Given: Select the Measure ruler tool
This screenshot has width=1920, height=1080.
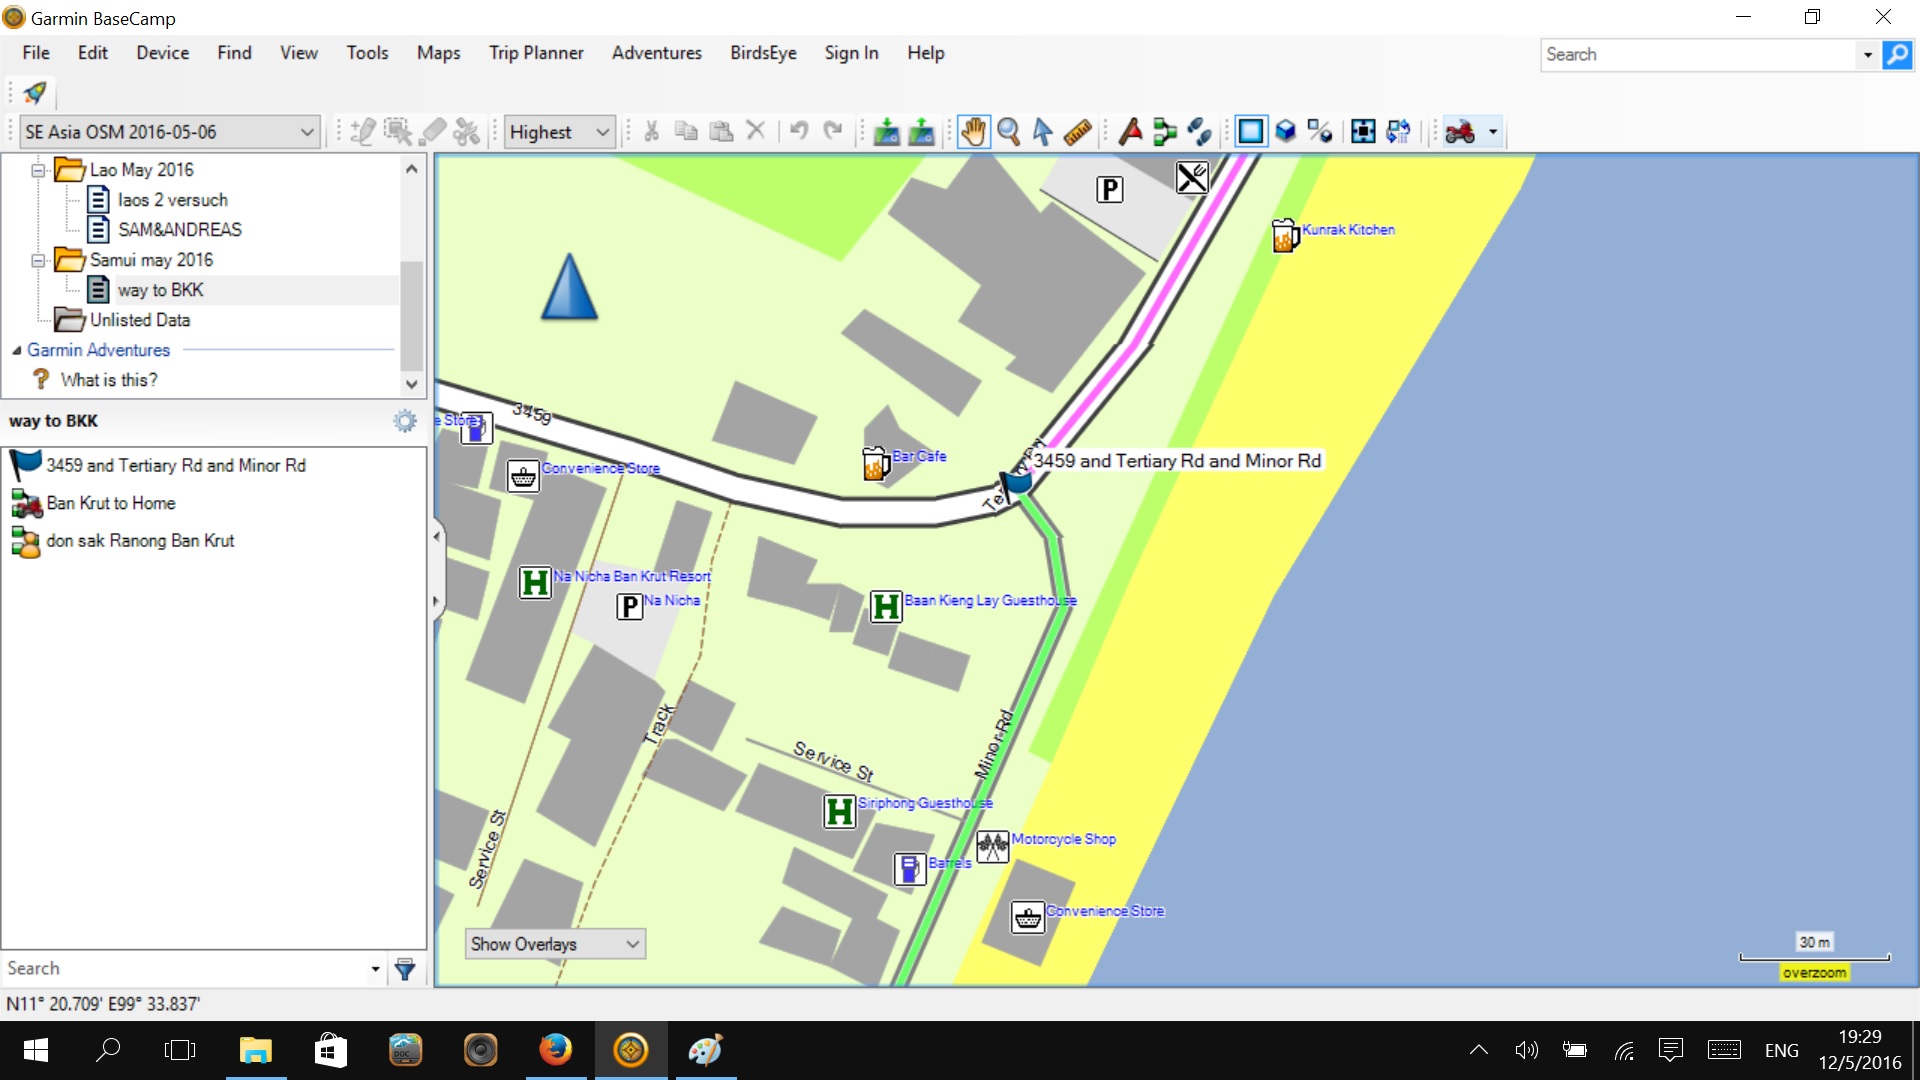Looking at the screenshot, I should coord(1077,132).
